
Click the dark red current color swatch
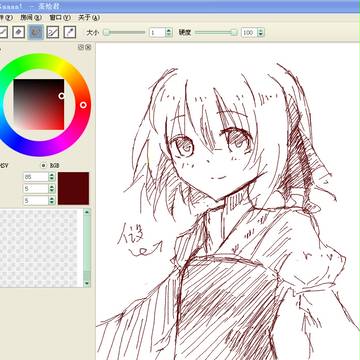[73, 188]
